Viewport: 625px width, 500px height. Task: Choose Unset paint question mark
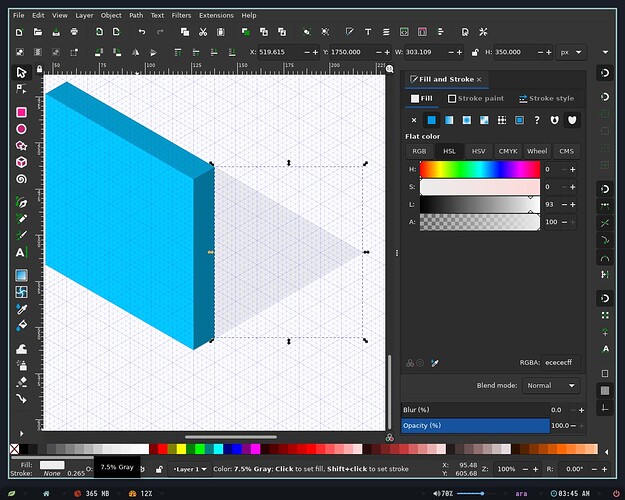pyautogui.click(x=537, y=120)
